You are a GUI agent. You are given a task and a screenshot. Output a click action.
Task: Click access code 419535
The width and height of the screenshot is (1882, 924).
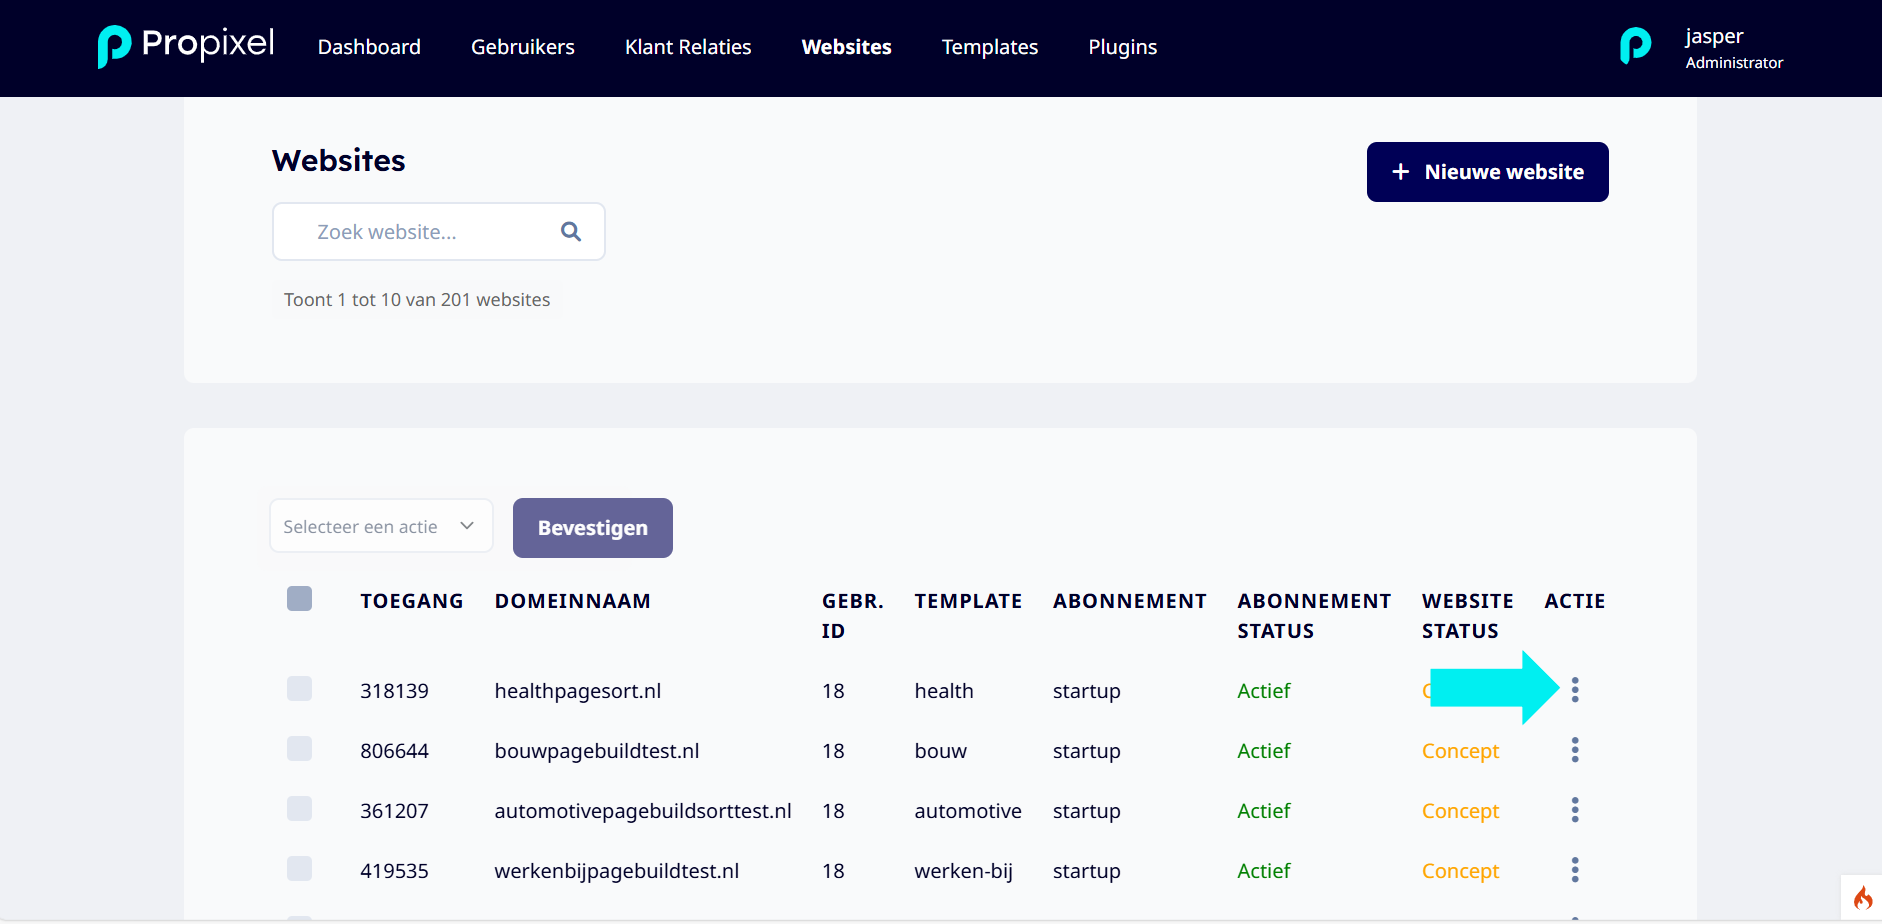394,871
